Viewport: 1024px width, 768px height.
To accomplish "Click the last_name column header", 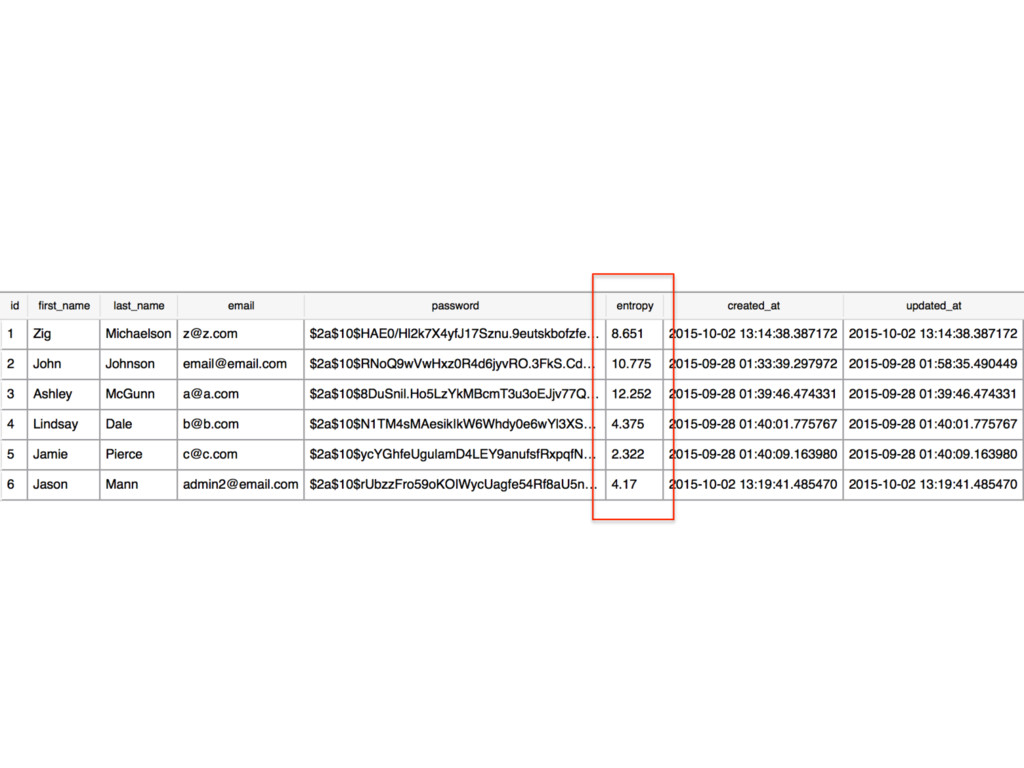I will [x=138, y=306].
